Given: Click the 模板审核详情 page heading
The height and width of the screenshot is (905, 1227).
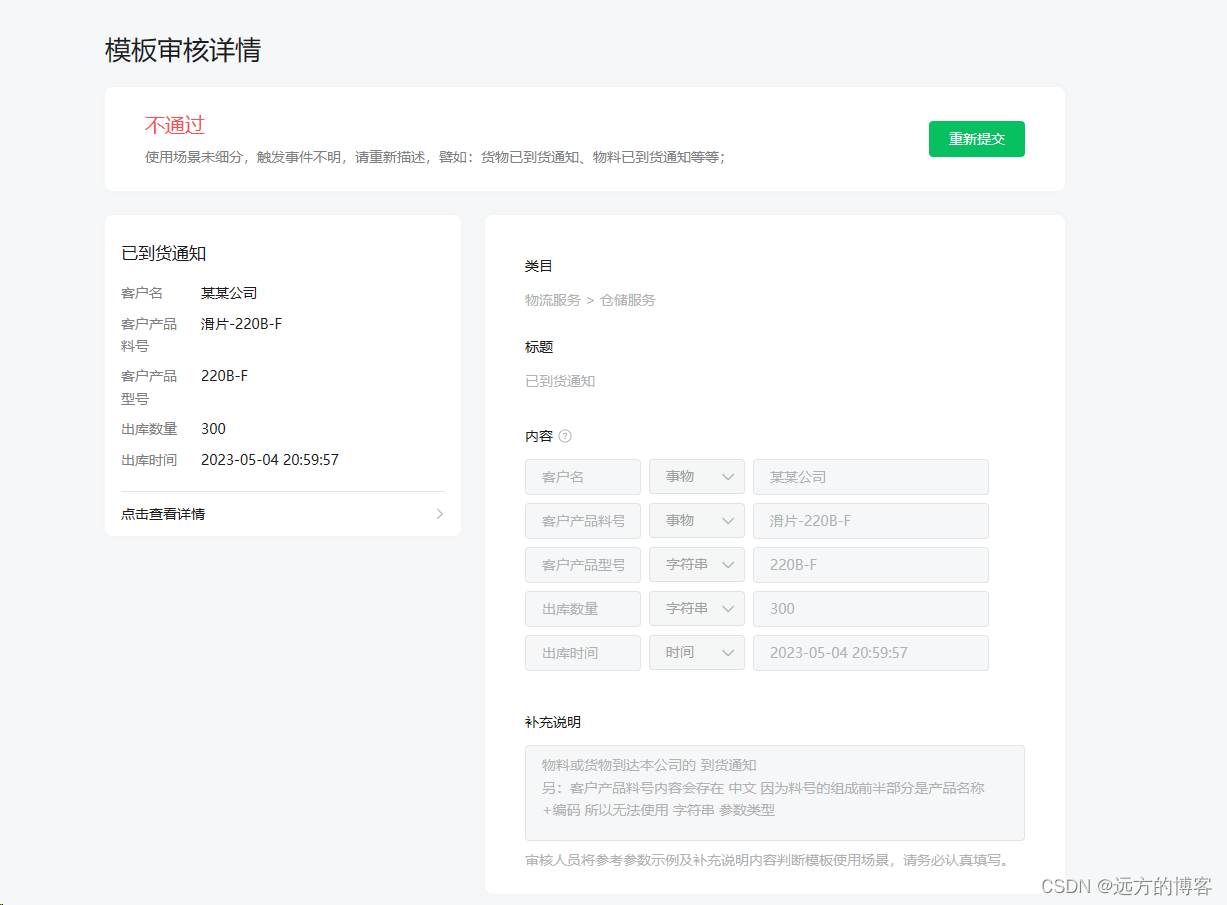Looking at the screenshot, I should [183, 50].
